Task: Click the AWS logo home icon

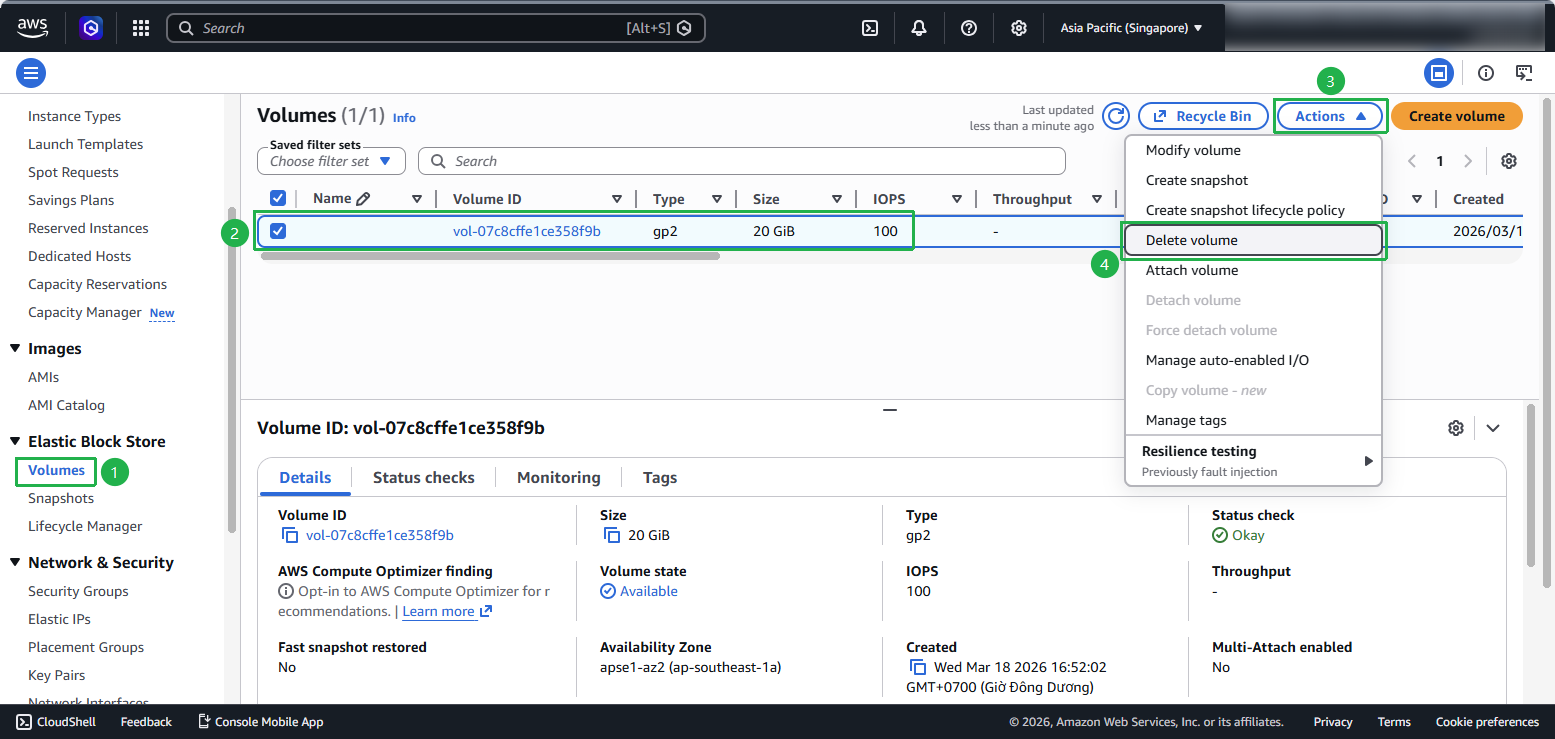Action: (34, 28)
